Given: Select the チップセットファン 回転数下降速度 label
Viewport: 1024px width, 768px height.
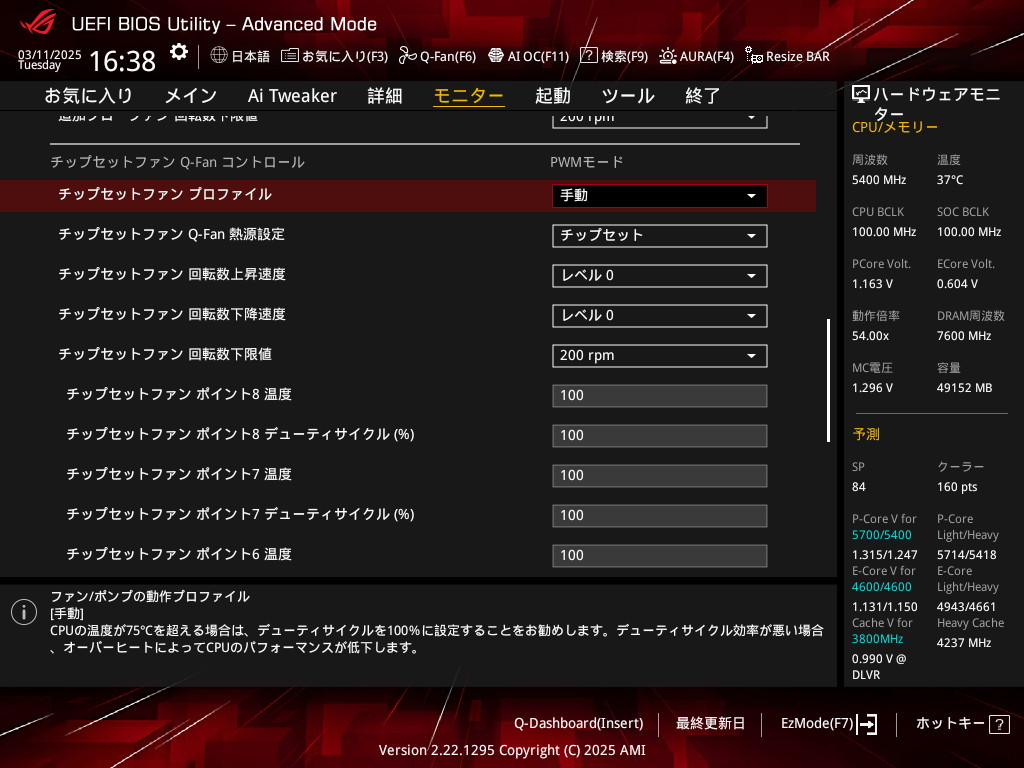Looking at the screenshot, I should pyautogui.click(x=172, y=313).
